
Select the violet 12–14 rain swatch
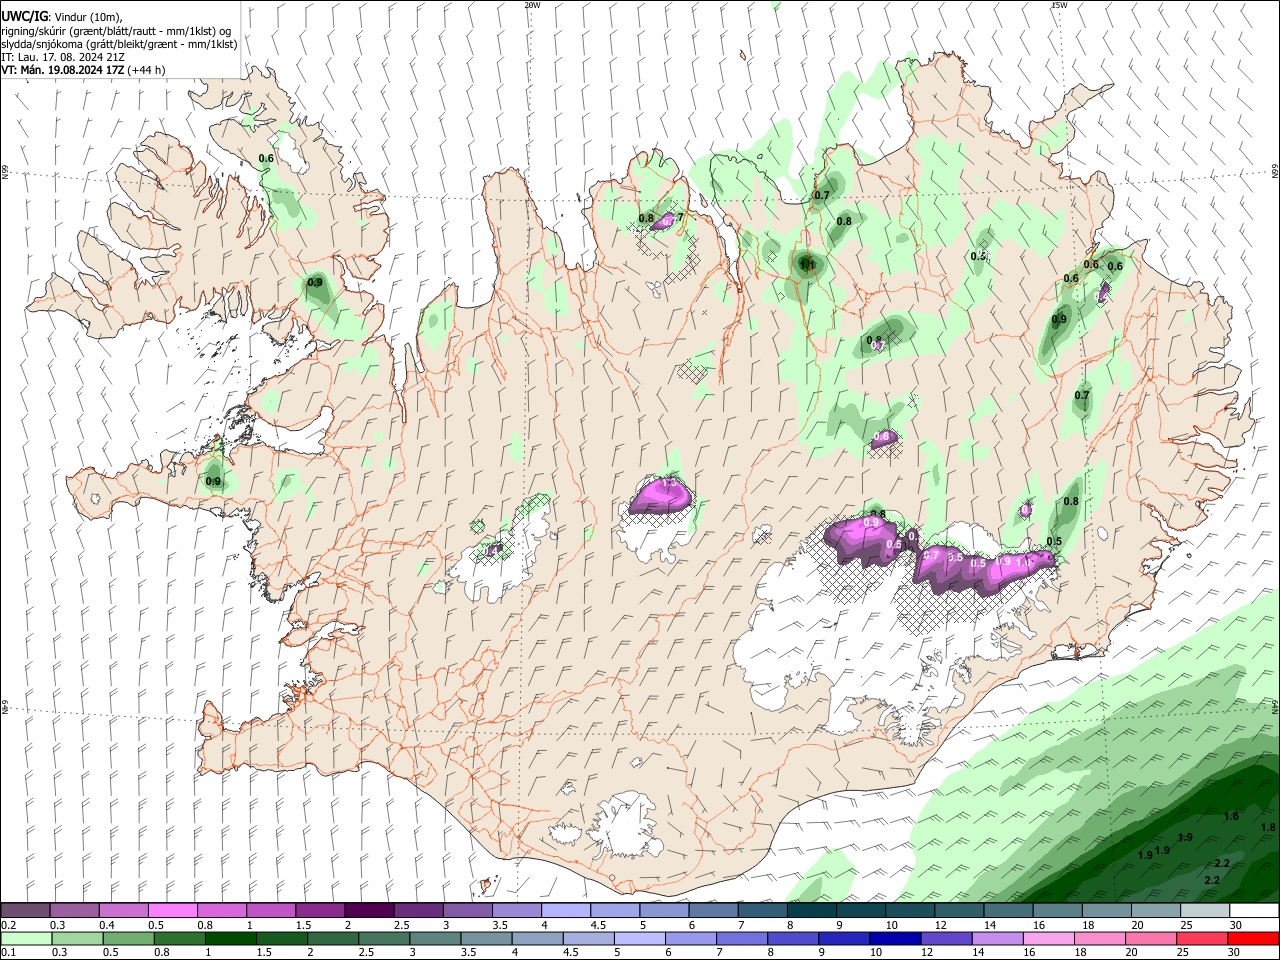pyautogui.click(x=946, y=939)
